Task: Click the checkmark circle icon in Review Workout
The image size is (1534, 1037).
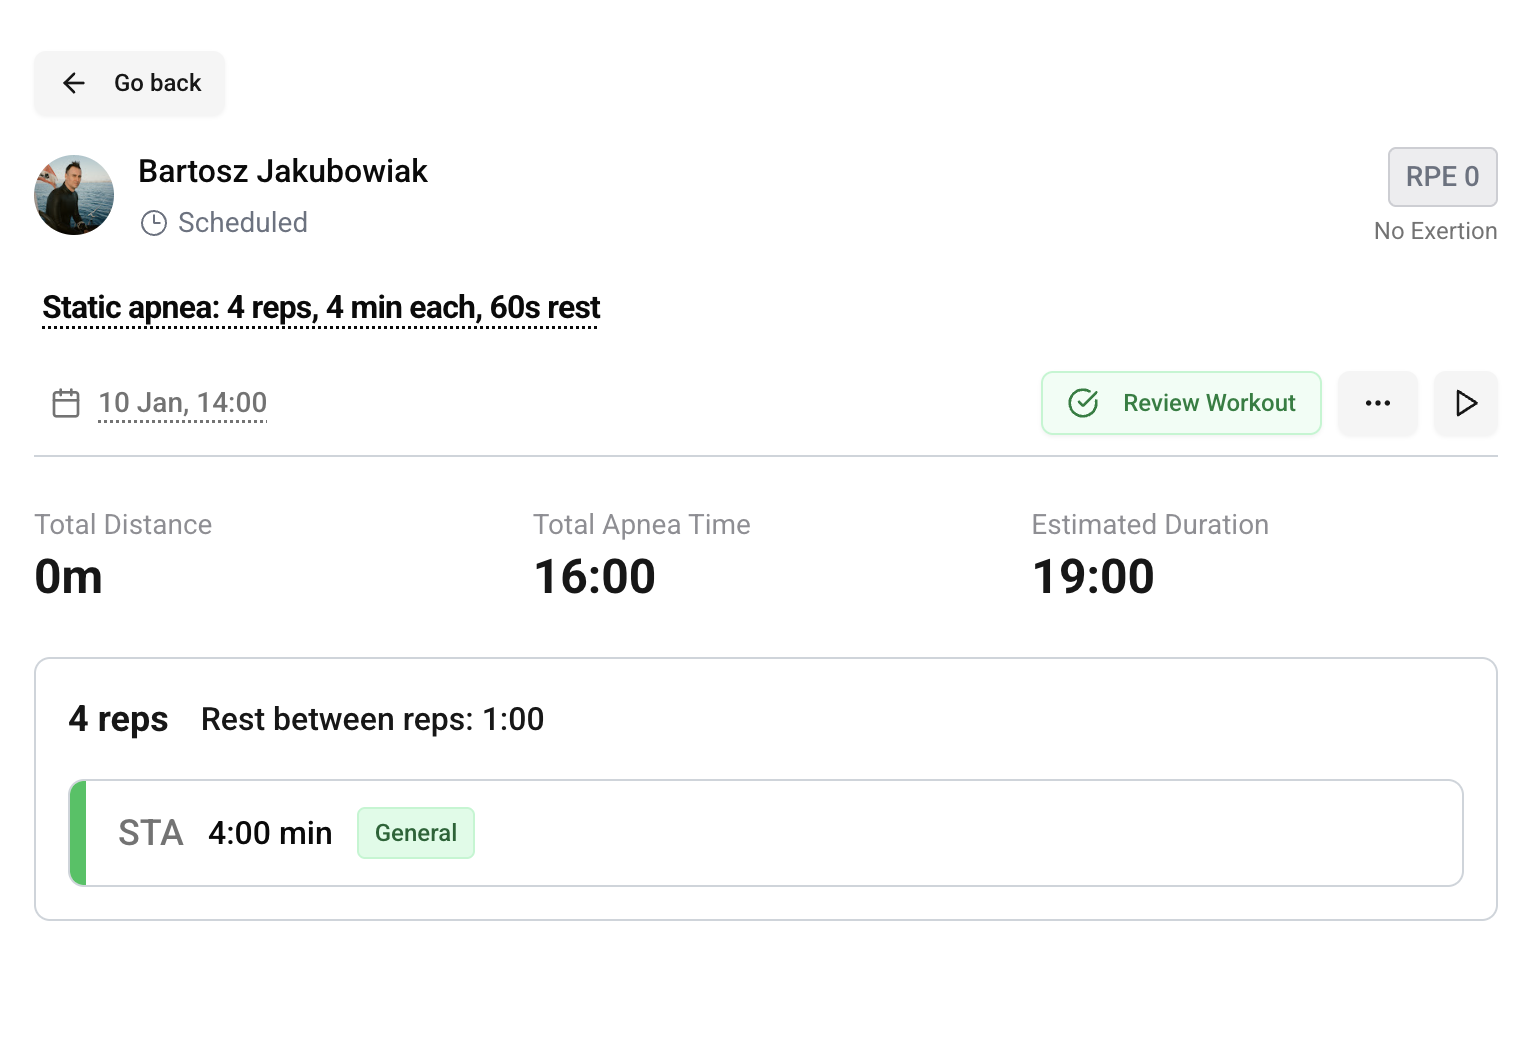Action: pos(1083,403)
